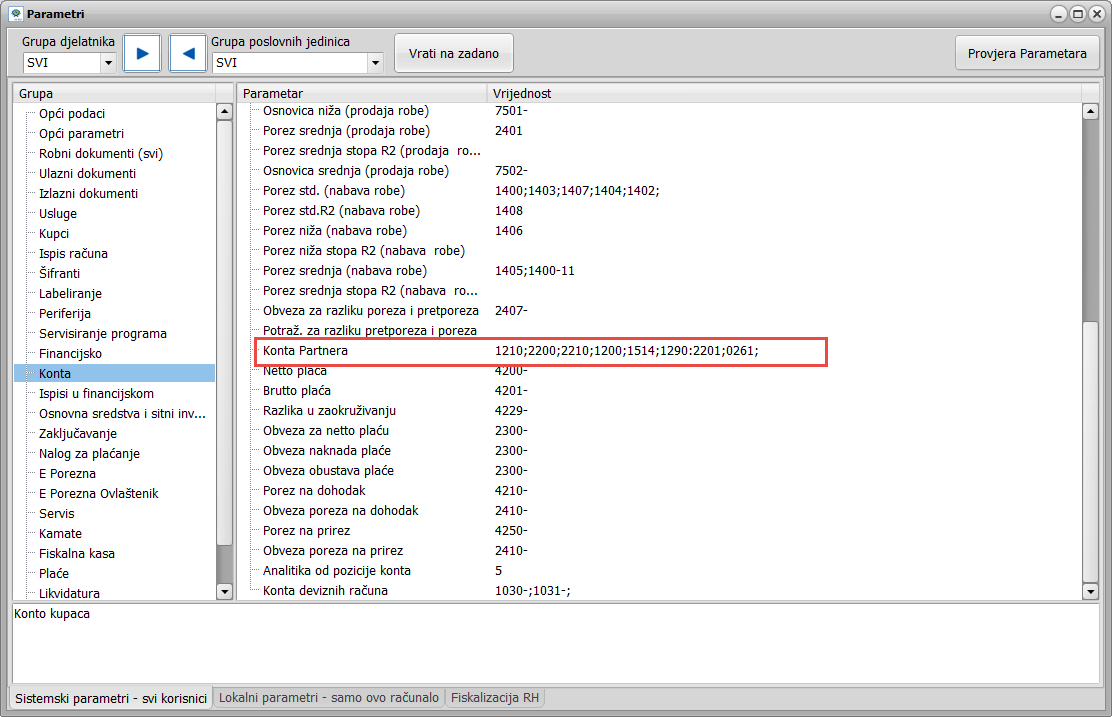This screenshot has height=717, width=1112.
Task: Click the blue left-arrow button
Action: click(188, 53)
